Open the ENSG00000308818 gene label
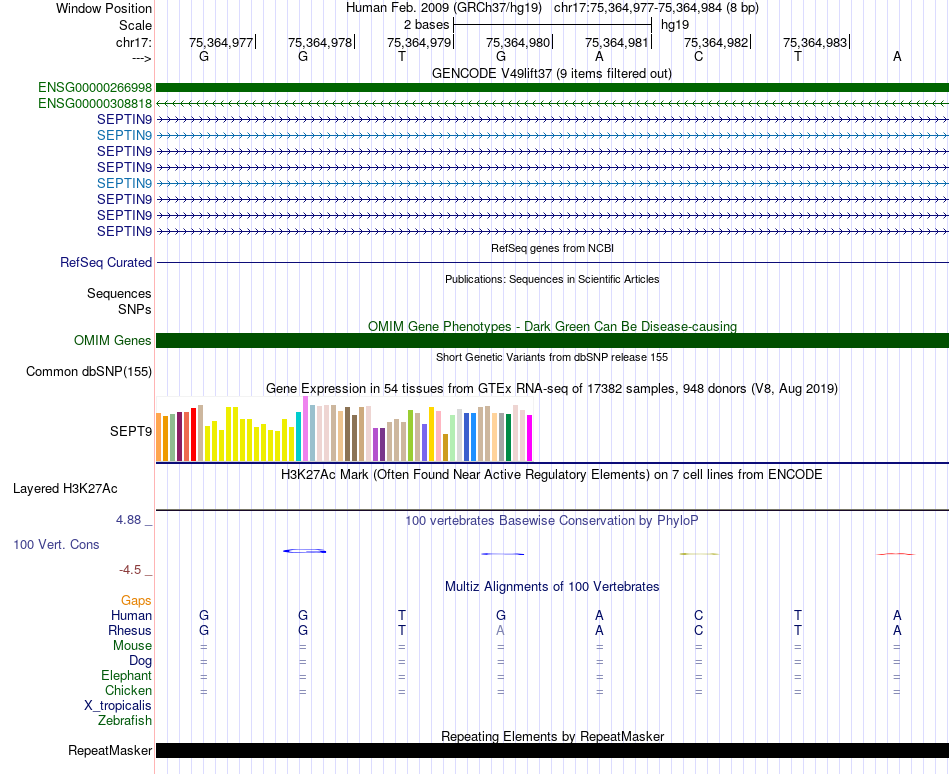950x774 pixels. pyautogui.click(x=95, y=104)
